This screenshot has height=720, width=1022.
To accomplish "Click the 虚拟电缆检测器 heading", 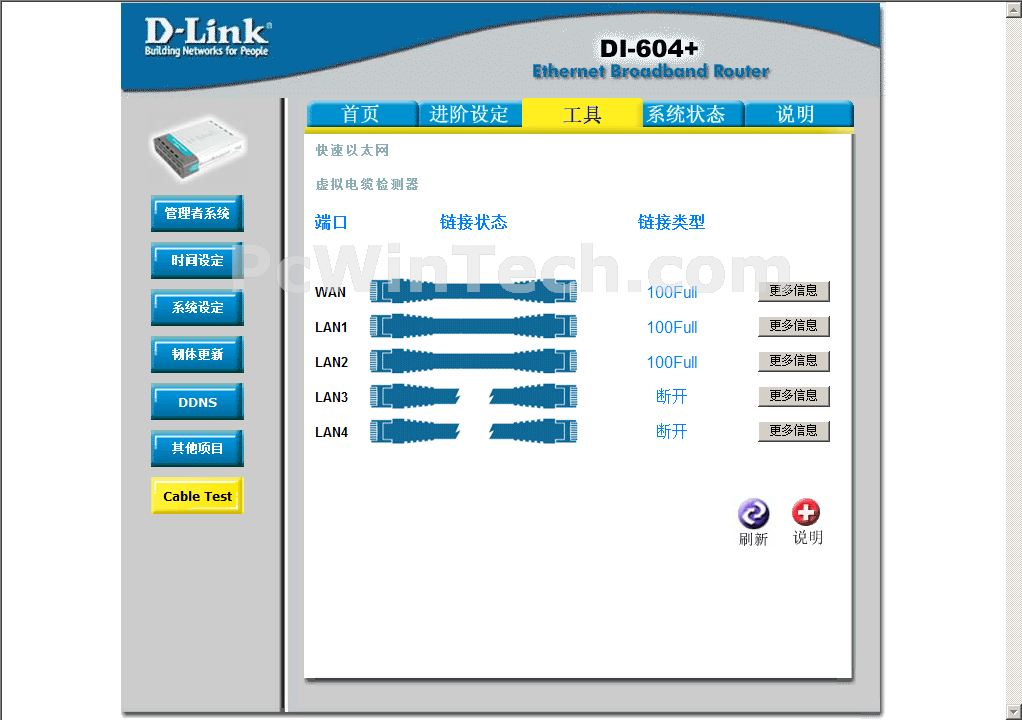I will 367,184.
